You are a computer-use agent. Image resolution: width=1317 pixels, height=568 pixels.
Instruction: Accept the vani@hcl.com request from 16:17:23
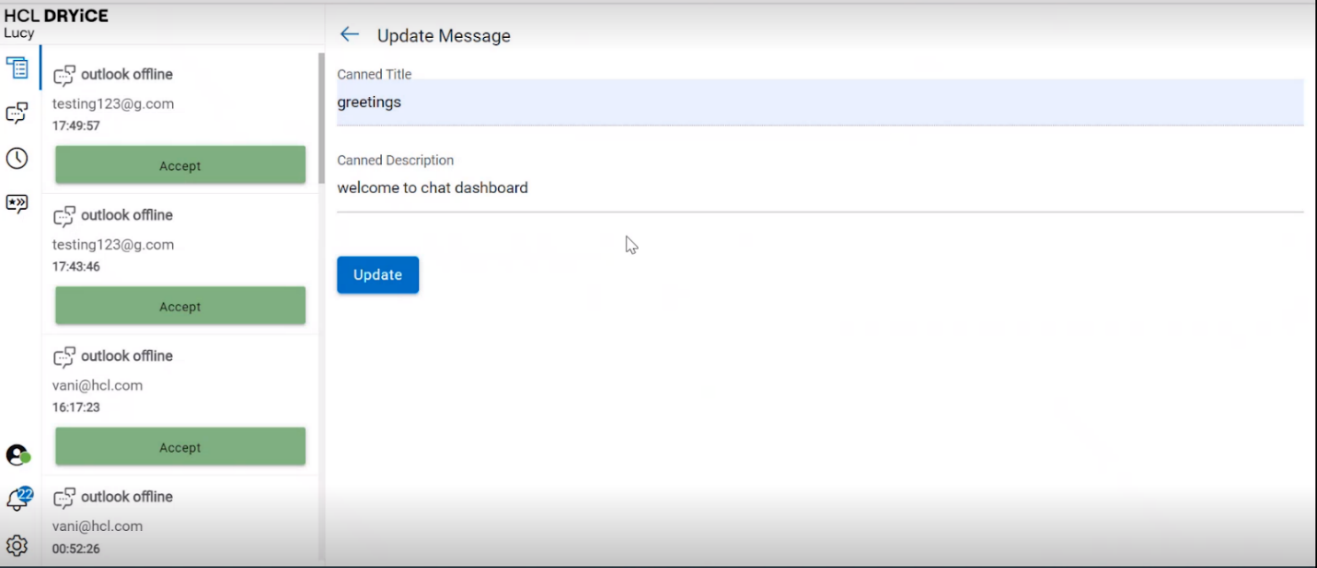click(180, 447)
